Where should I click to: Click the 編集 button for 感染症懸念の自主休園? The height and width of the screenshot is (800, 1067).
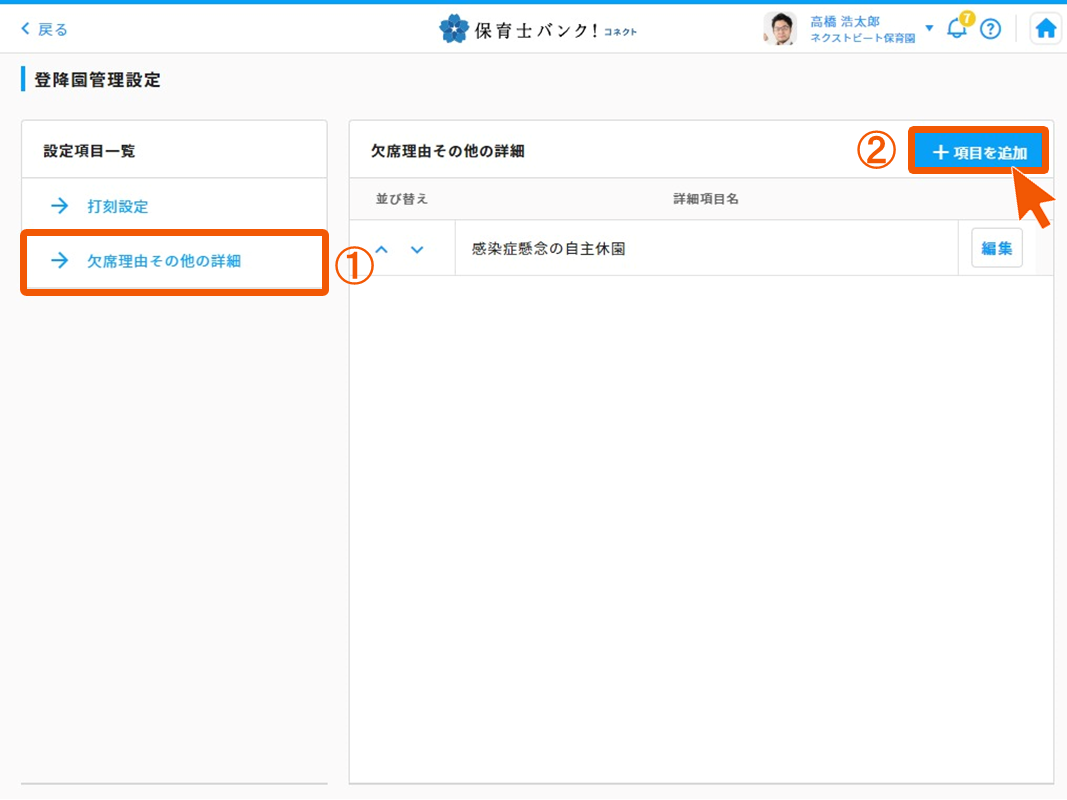coord(996,248)
